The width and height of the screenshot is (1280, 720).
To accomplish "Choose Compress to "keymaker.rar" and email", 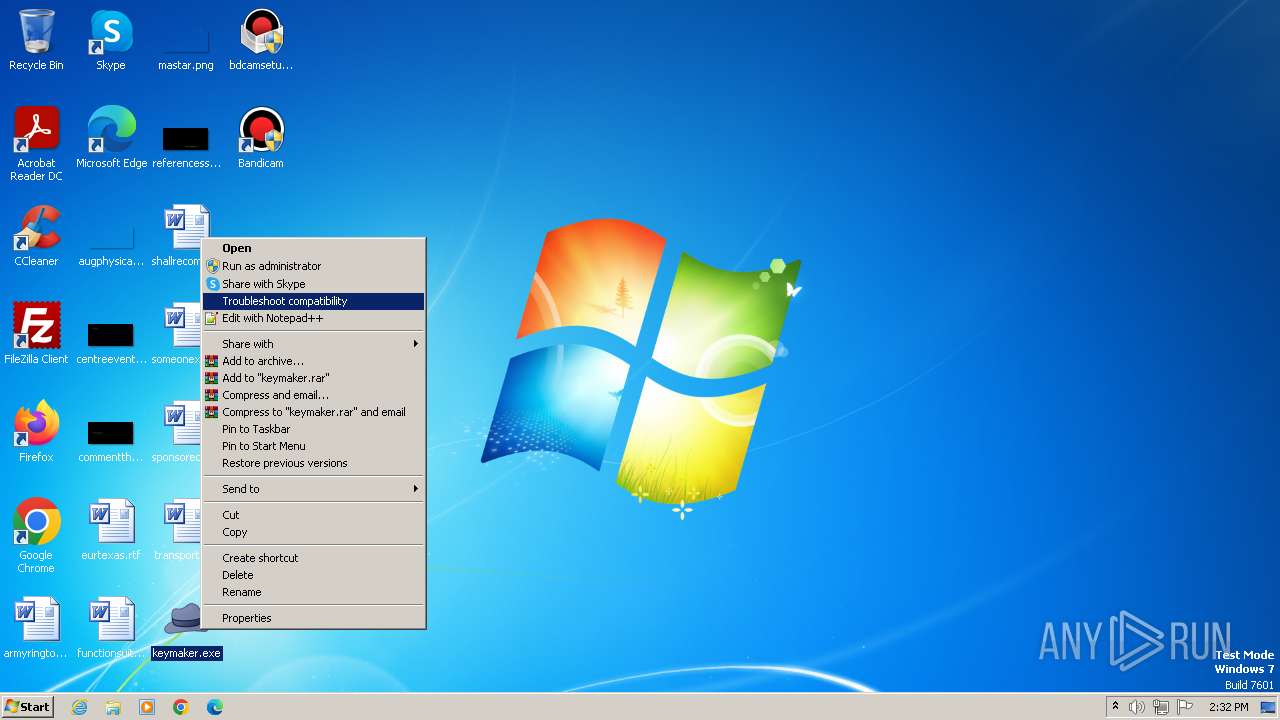I will 314,412.
